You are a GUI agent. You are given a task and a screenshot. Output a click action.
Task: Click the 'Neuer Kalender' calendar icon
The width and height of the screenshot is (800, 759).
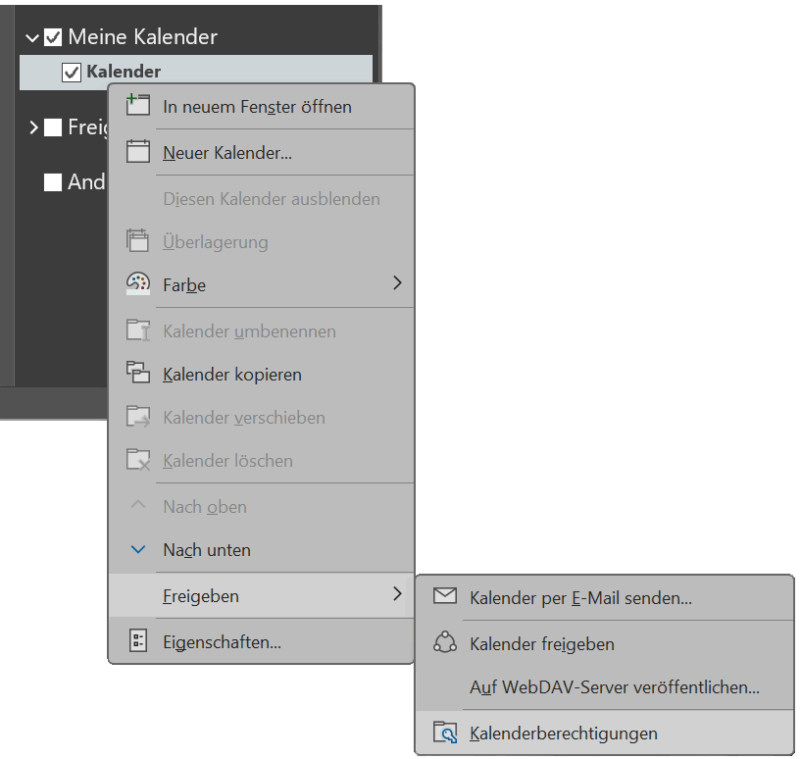(138, 153)
